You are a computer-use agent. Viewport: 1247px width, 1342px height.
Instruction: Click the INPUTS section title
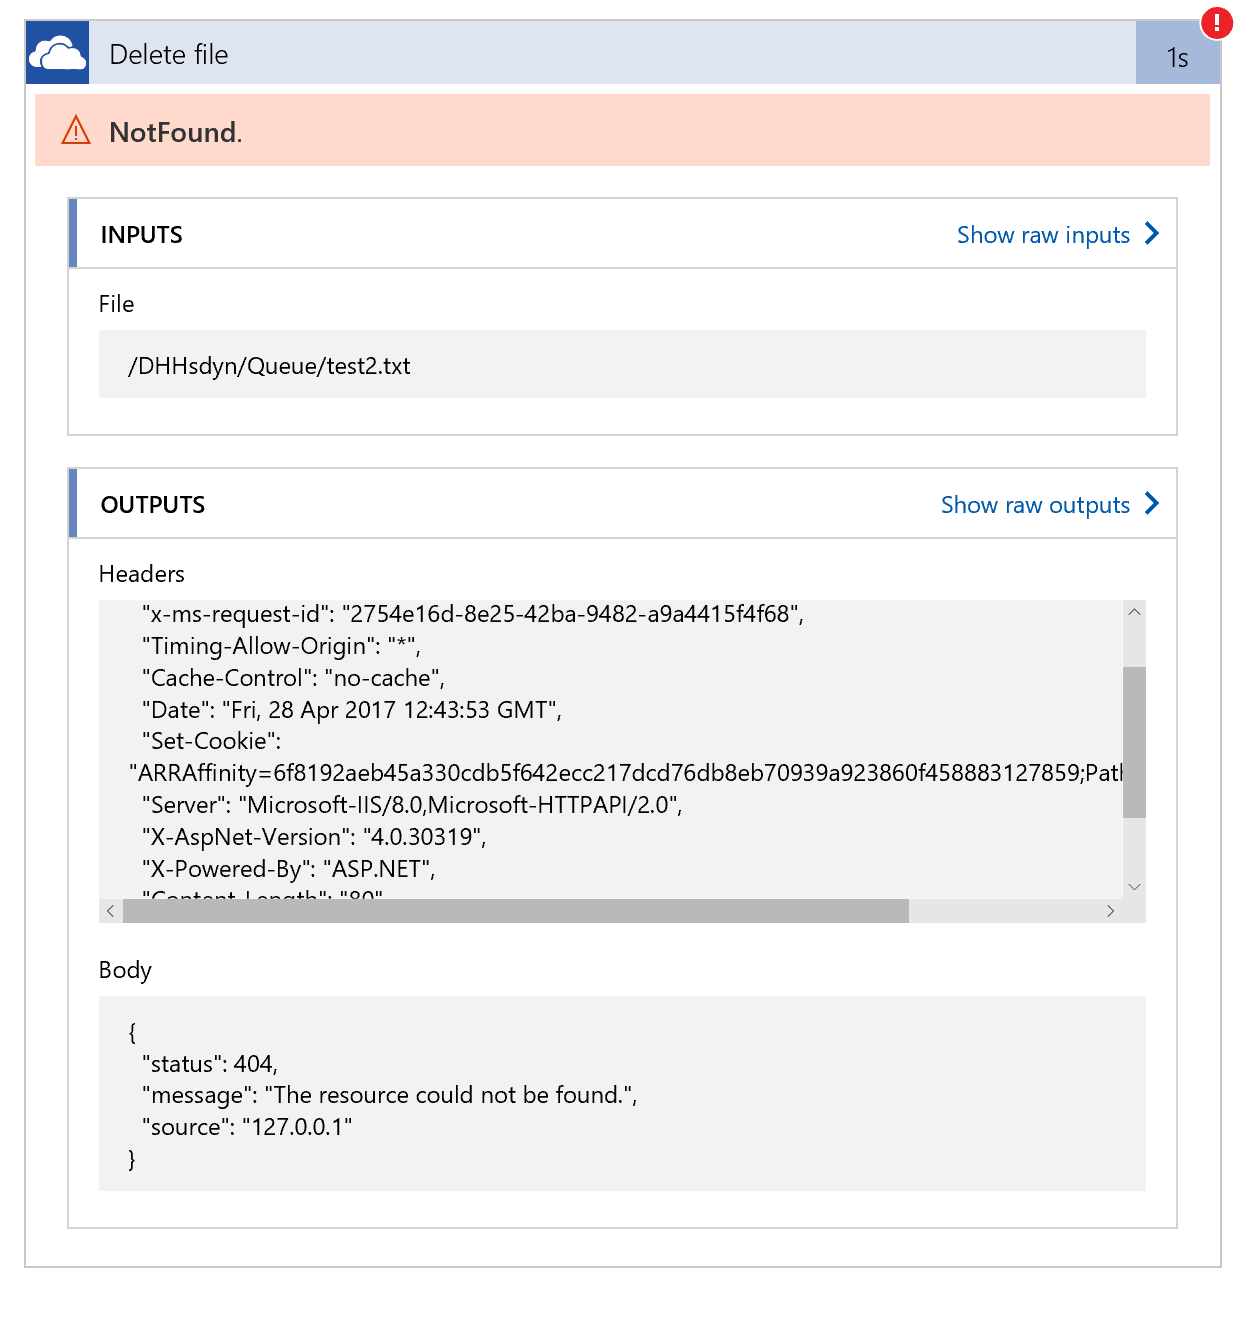[x=142, y=235]
